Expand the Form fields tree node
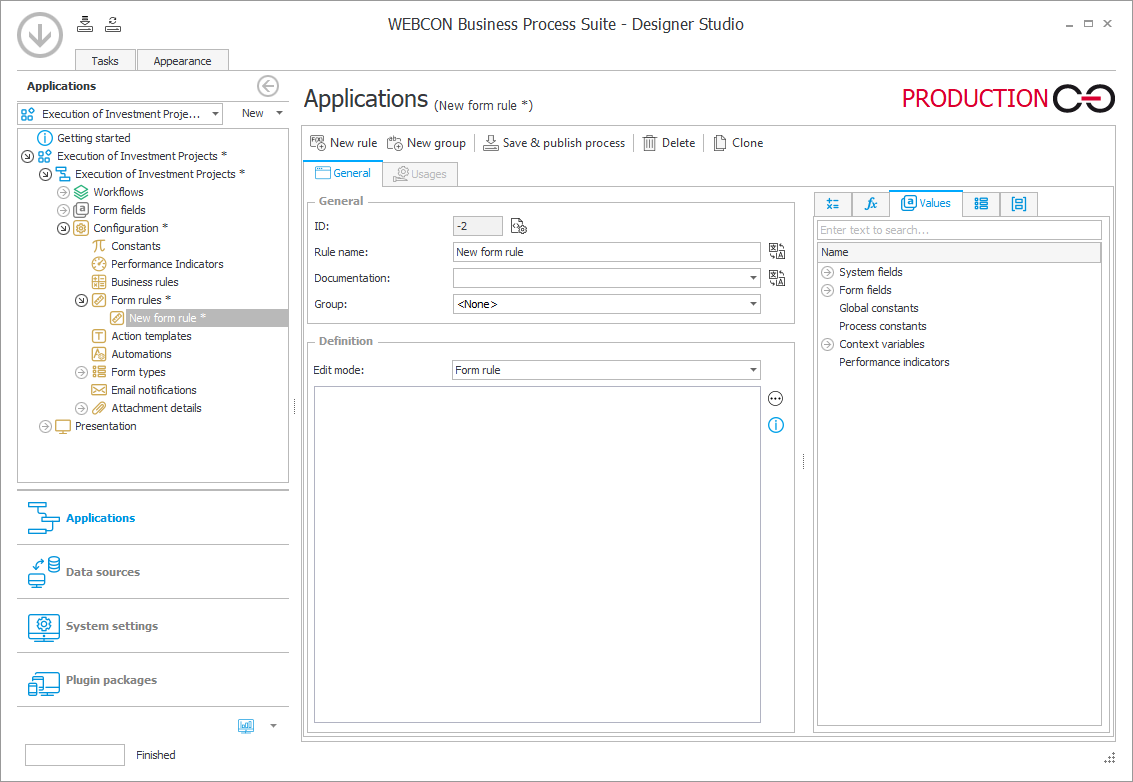This screenshot has width=1133, height=782. (64, 210)
